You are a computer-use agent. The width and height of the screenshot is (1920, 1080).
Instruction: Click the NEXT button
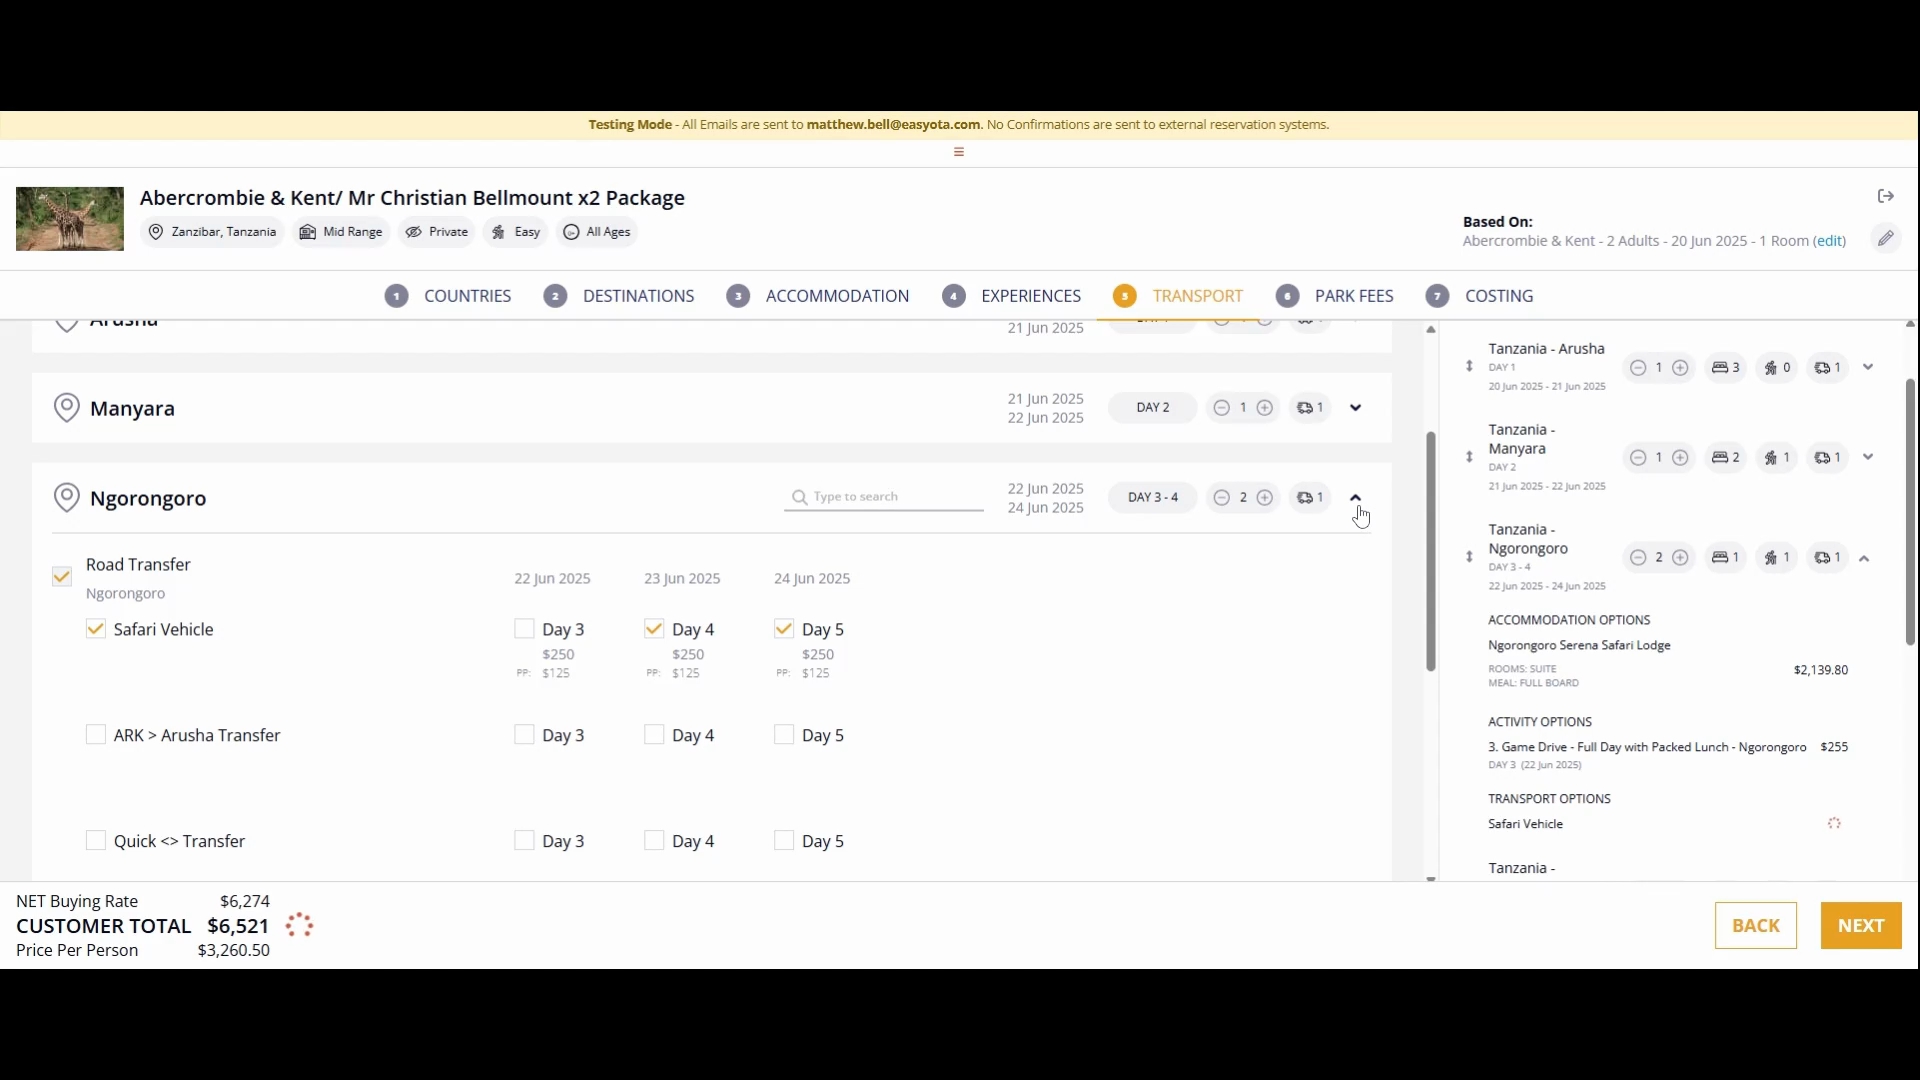[x=1861, y=926]
